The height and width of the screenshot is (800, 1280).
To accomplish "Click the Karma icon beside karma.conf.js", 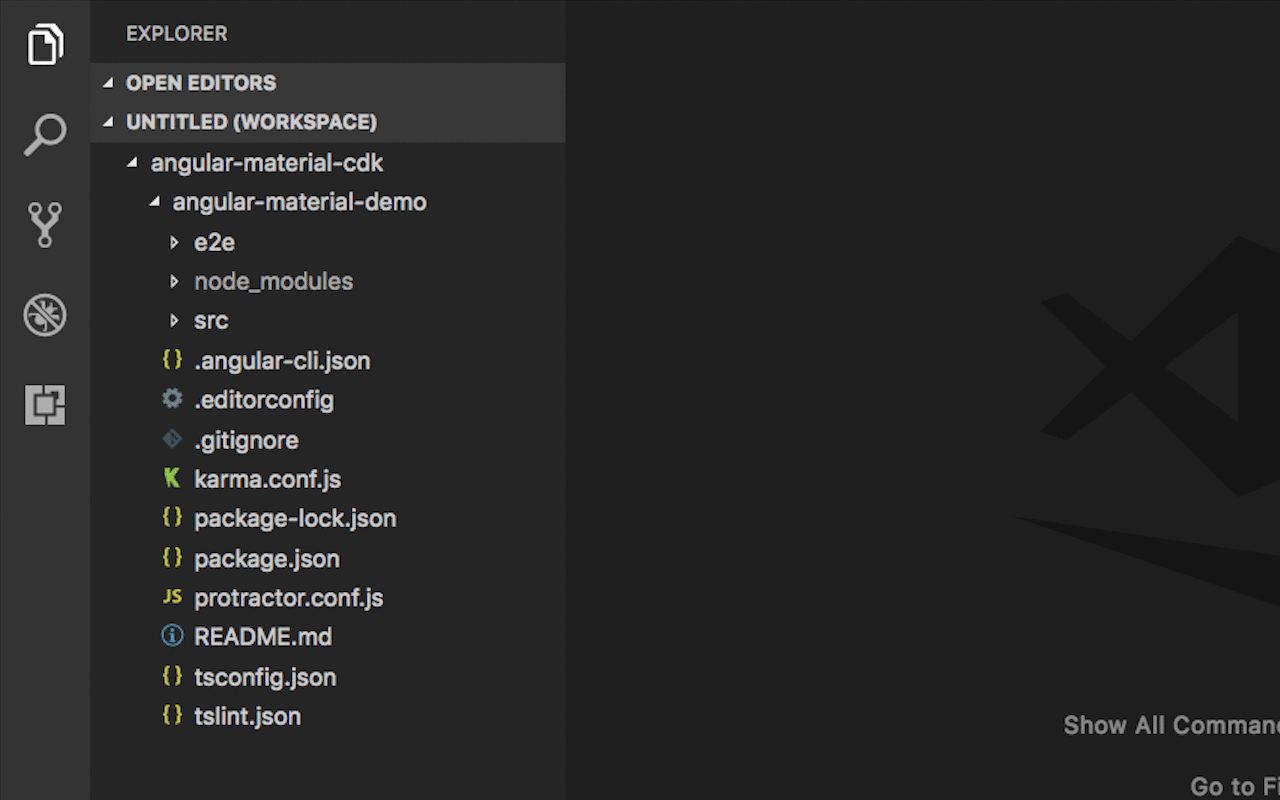I will 172,478.
